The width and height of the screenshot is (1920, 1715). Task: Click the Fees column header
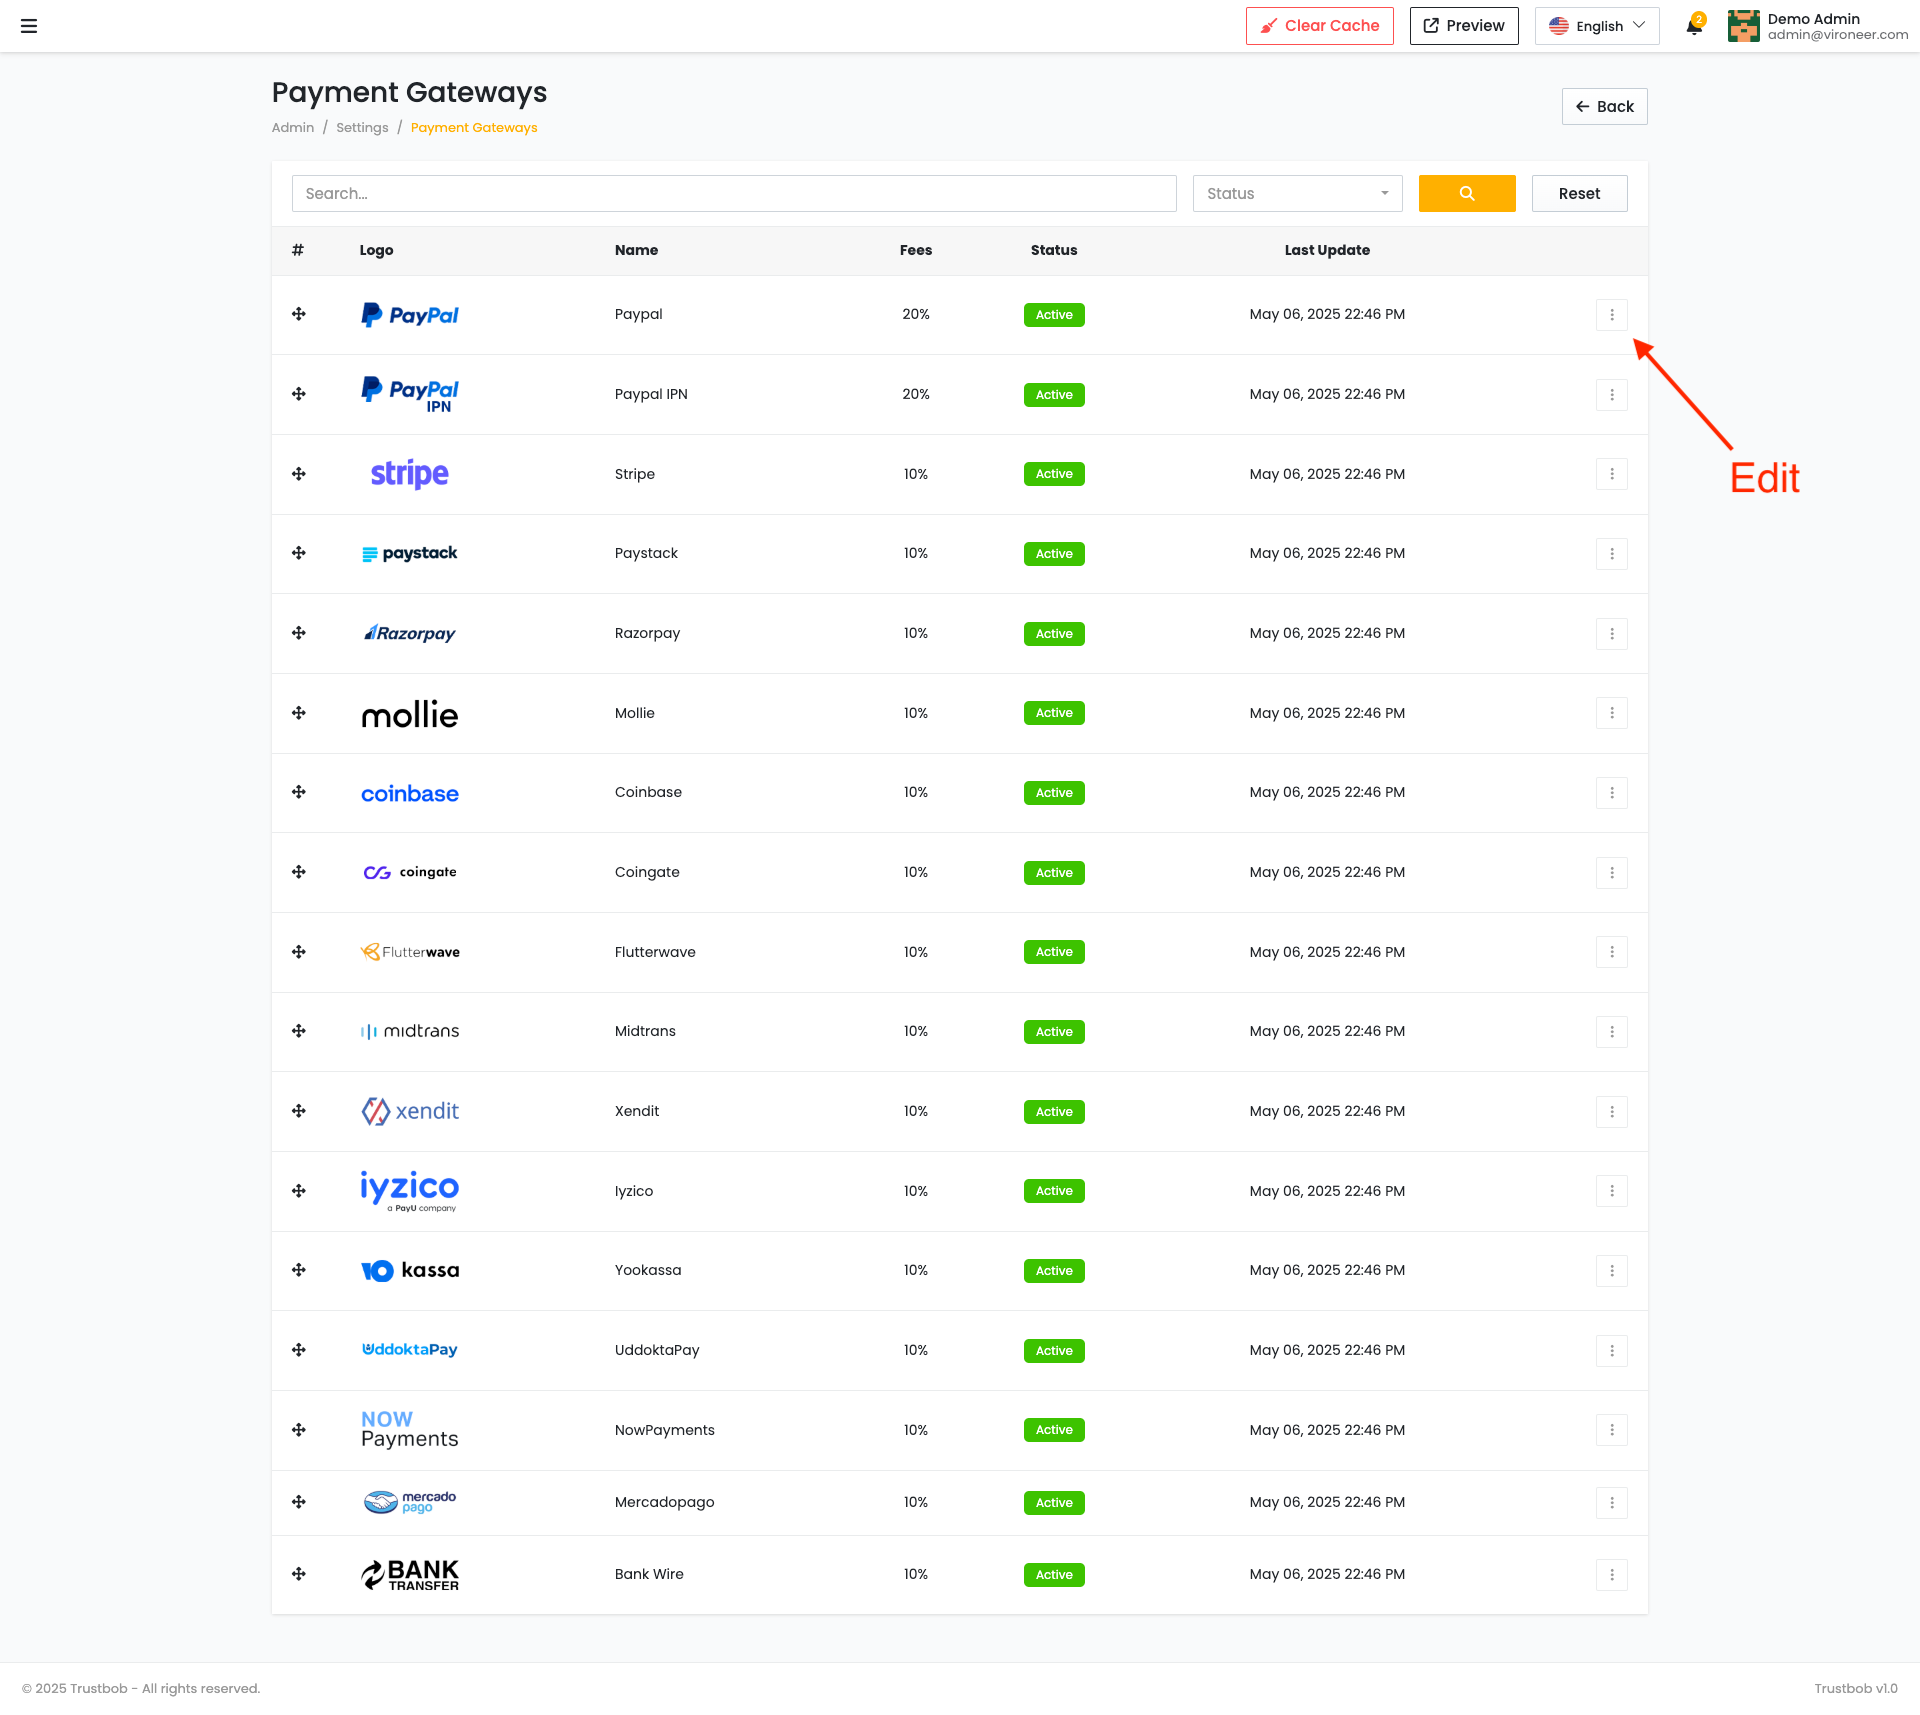click(x=916, y=251)
